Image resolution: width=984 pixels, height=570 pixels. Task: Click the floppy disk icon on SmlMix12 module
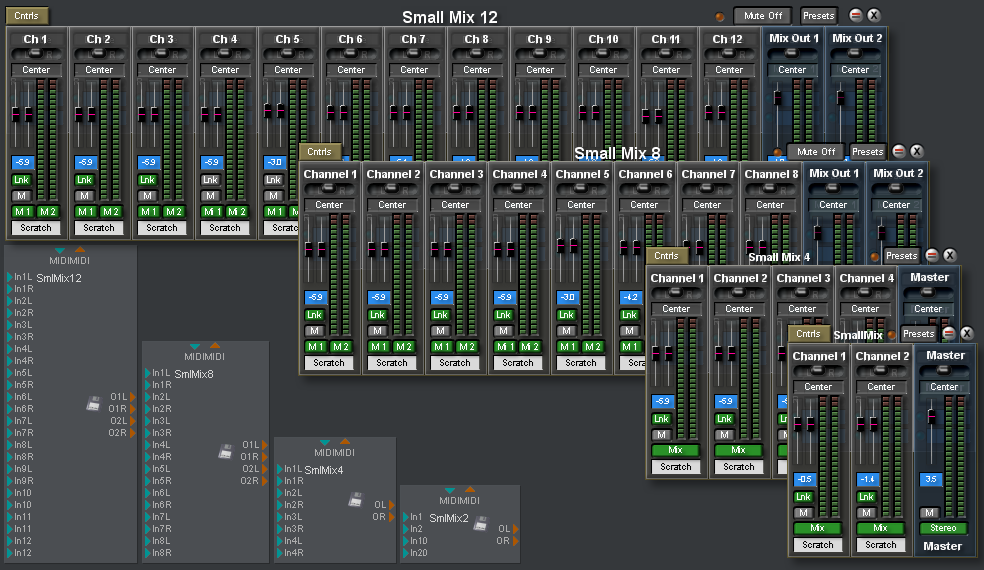(93, 403)
